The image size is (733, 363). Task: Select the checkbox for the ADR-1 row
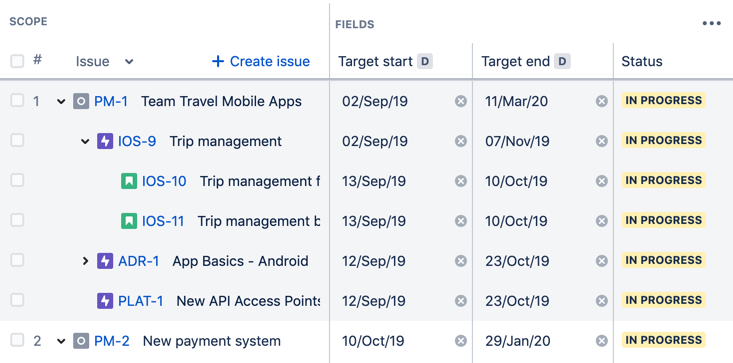point(17,260)
